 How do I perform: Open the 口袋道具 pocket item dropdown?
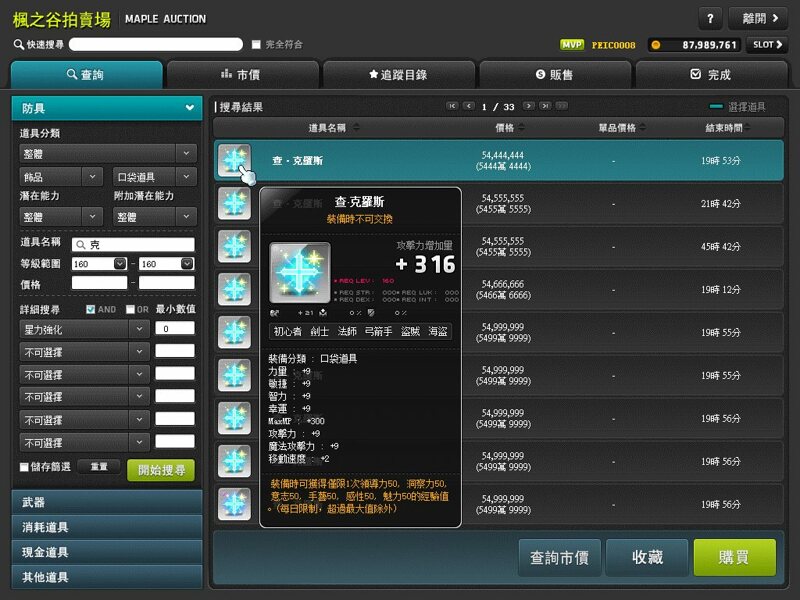155,177
